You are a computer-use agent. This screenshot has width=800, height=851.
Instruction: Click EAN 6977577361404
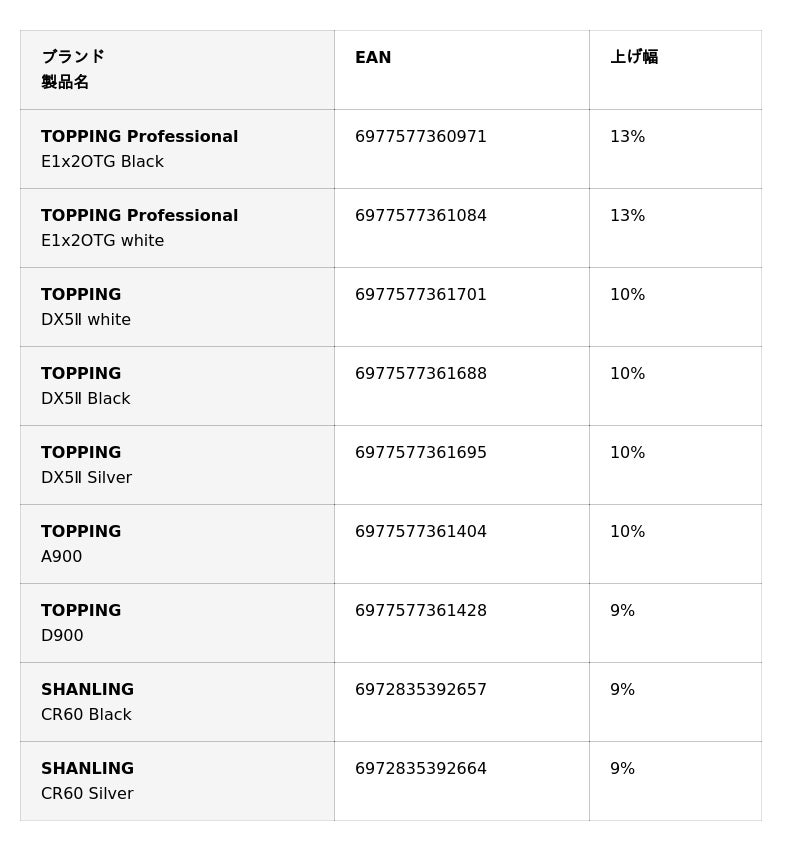pyautogui.click(x=421, y=531)
